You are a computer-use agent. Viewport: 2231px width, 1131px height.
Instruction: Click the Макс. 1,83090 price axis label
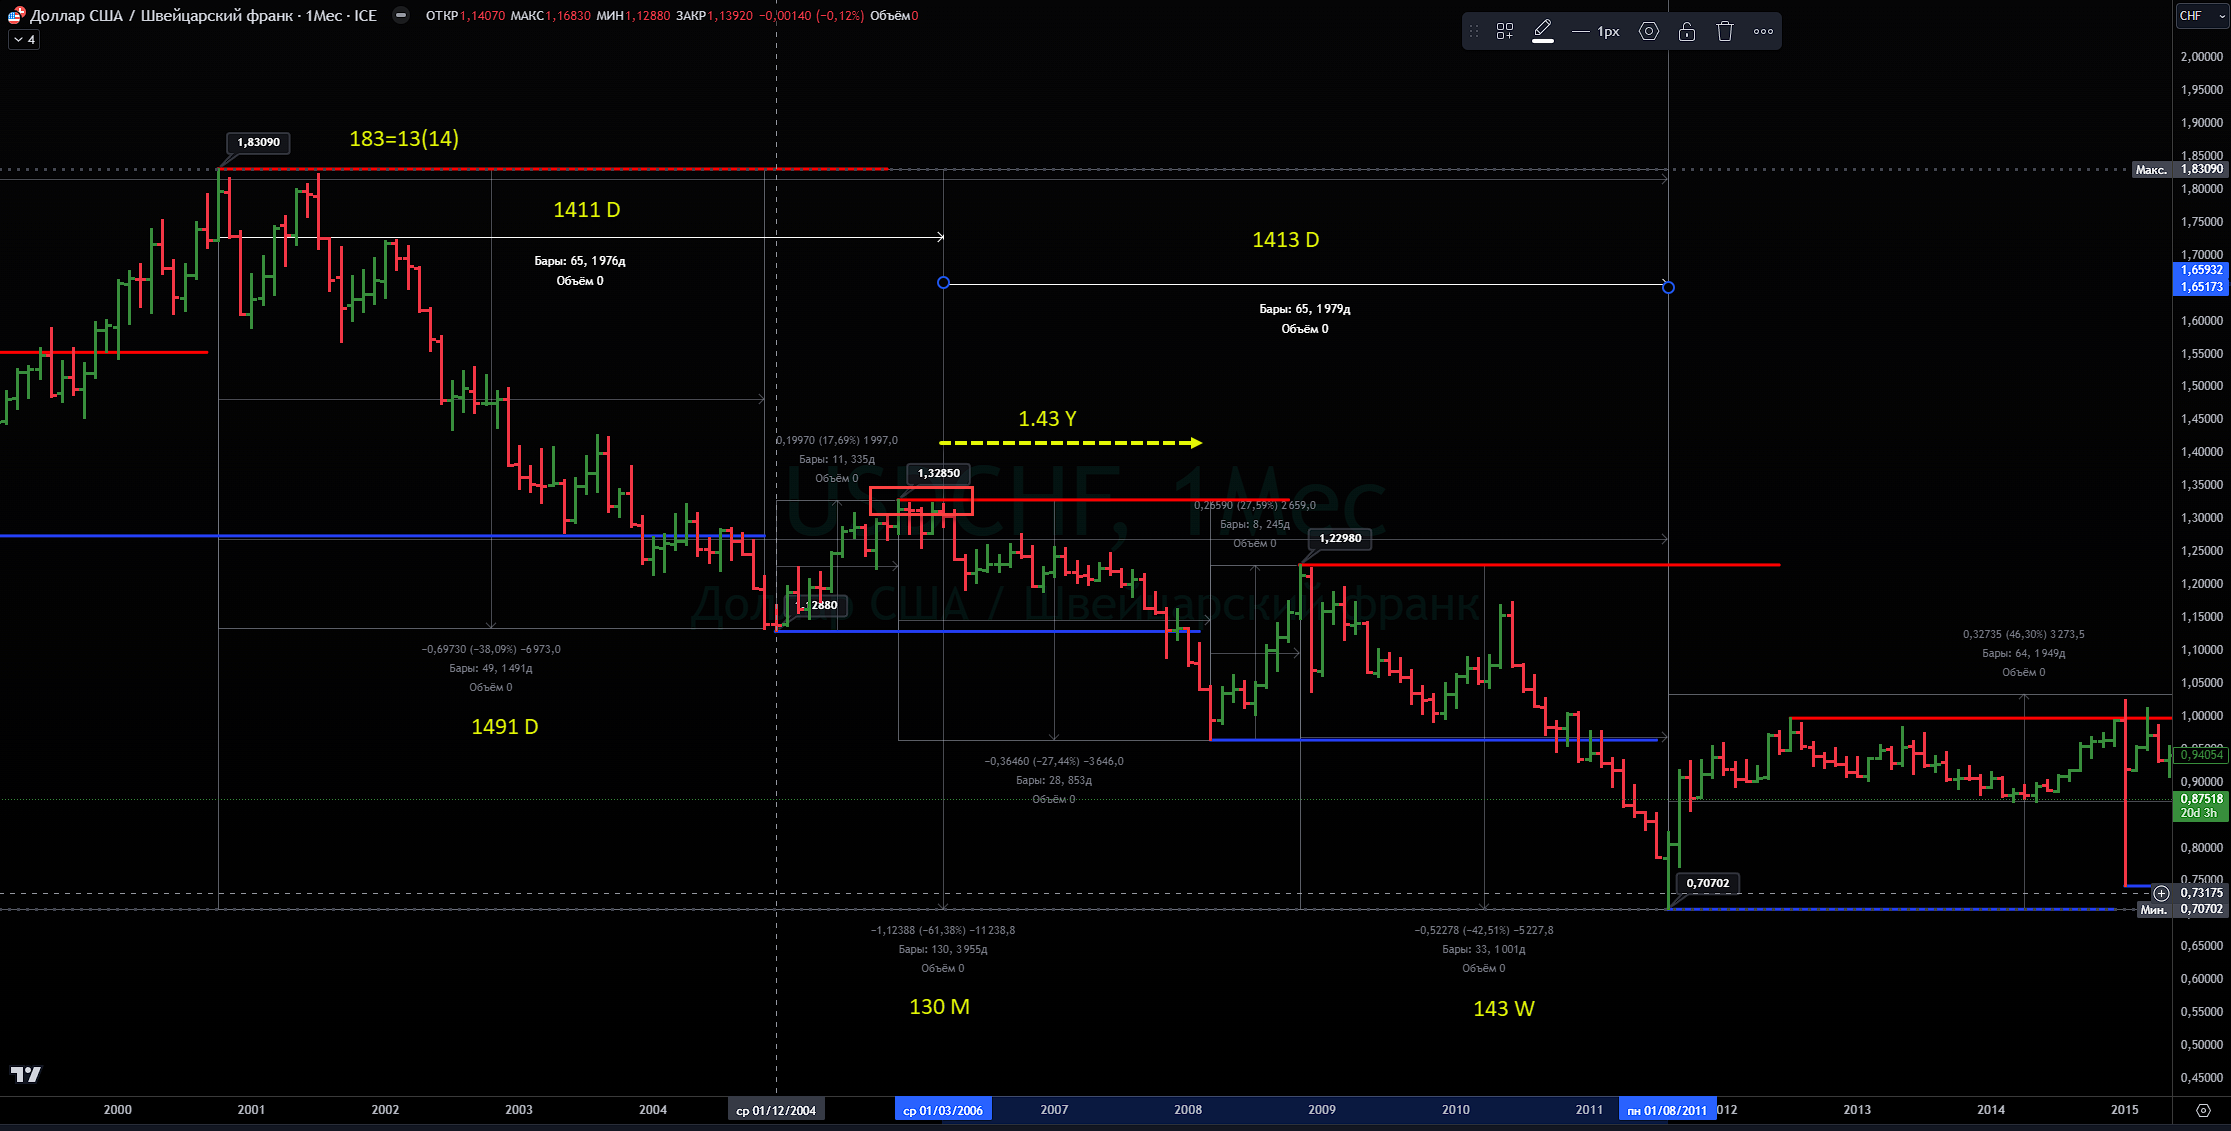point(2179,169)
